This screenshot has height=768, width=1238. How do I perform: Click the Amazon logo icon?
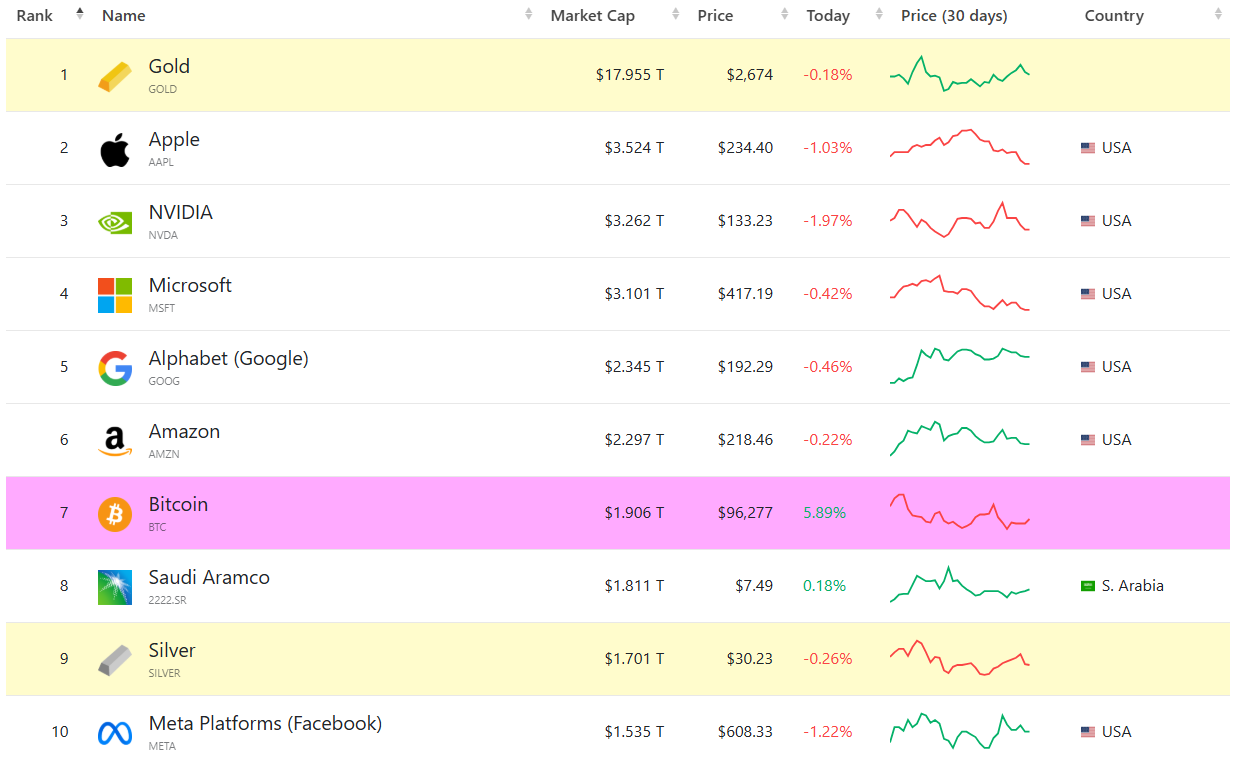114,441
